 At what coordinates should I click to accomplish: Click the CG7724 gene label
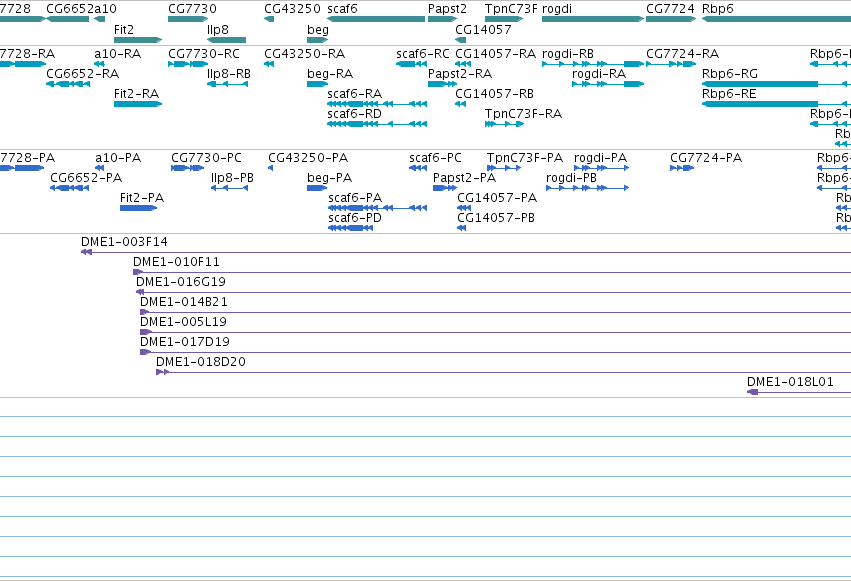[670, 9]
